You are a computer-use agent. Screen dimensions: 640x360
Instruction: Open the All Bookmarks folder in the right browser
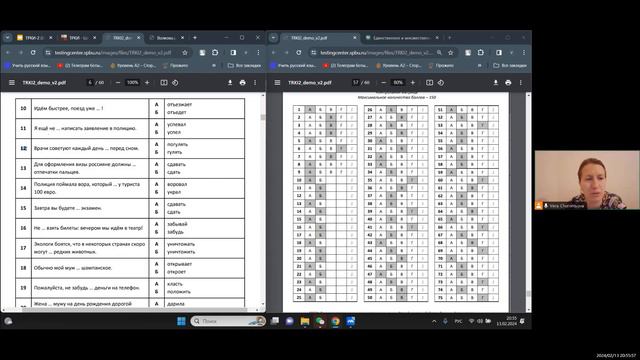[x=510, y=65]
